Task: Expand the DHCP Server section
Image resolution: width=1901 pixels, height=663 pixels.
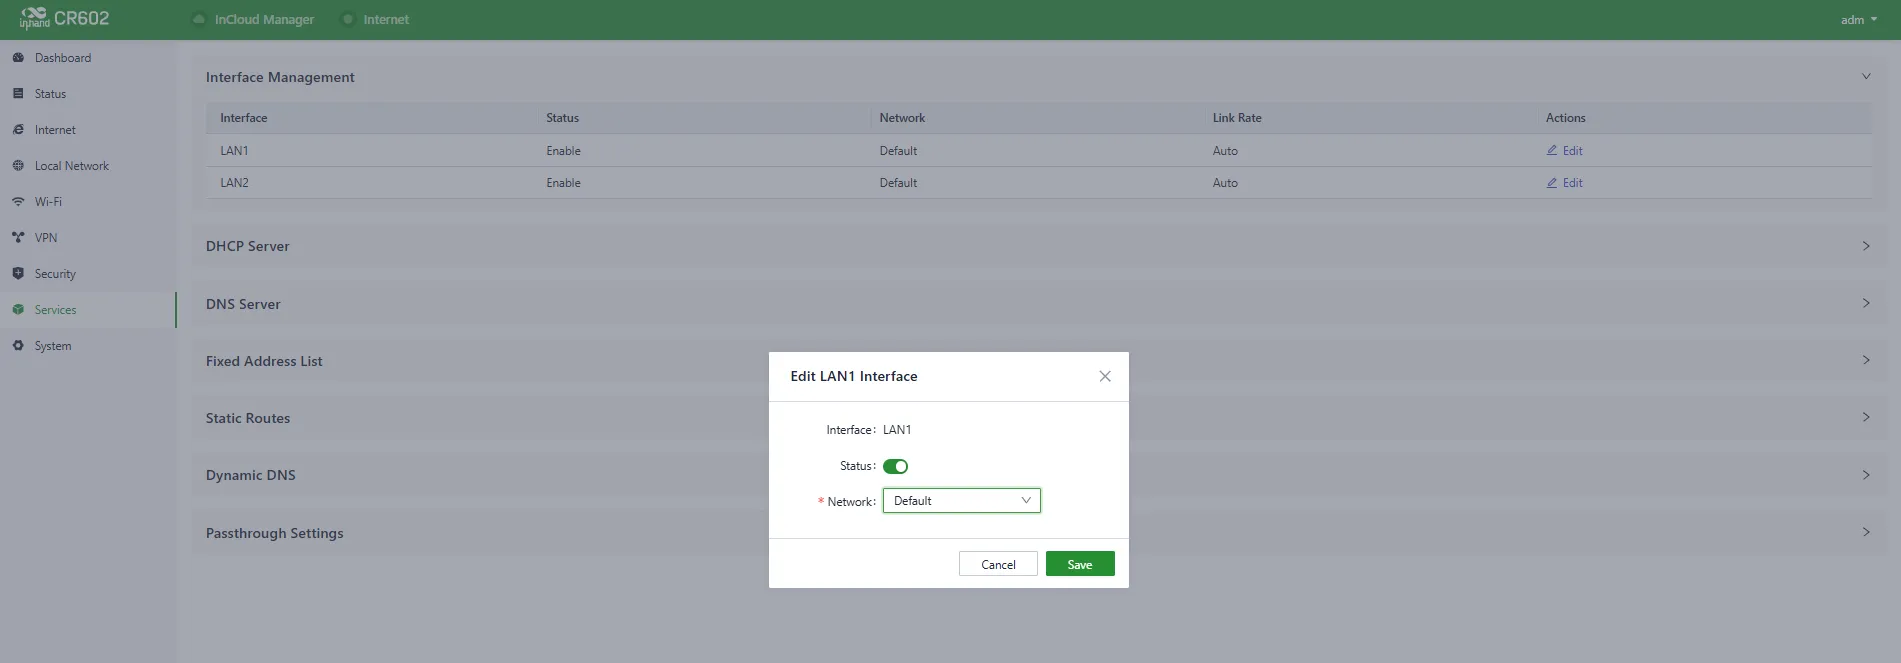Action: pyautogui.click(x=1040, y=246)
